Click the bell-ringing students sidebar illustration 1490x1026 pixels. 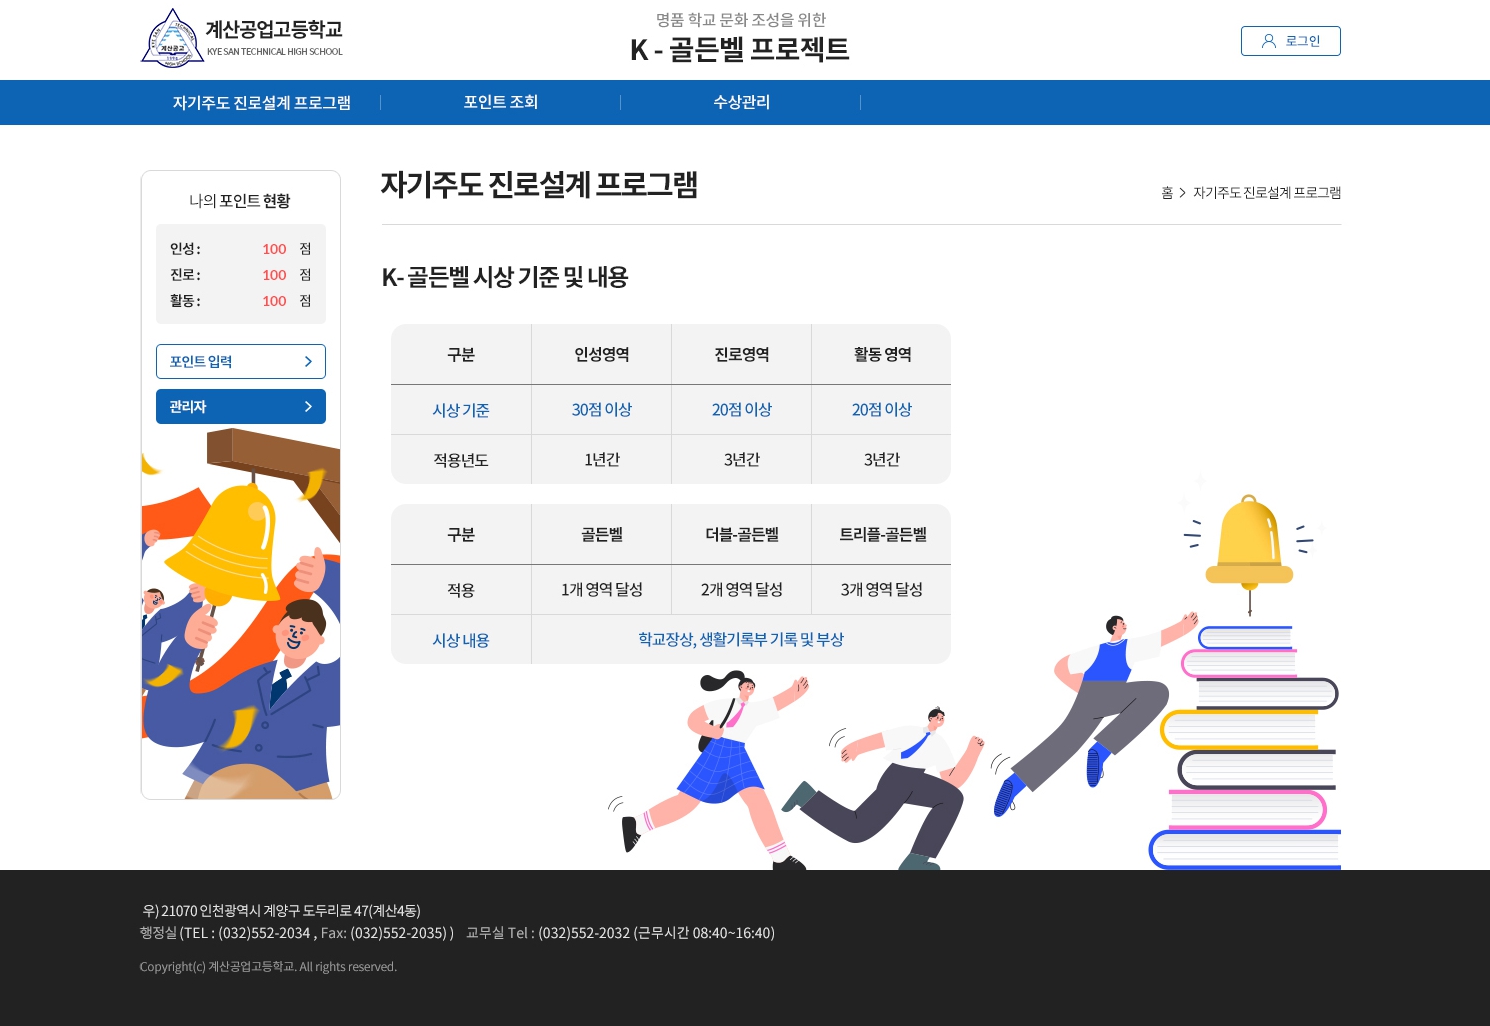pos(240,613)
